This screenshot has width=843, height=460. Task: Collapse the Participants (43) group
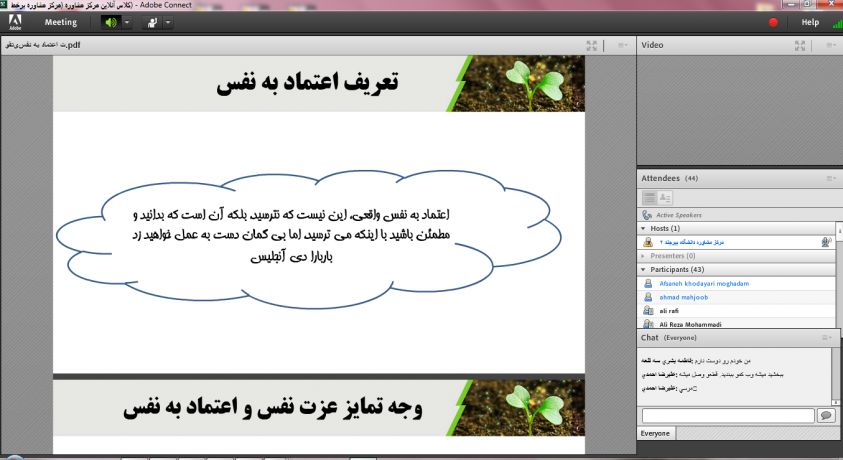pos(643,269)
